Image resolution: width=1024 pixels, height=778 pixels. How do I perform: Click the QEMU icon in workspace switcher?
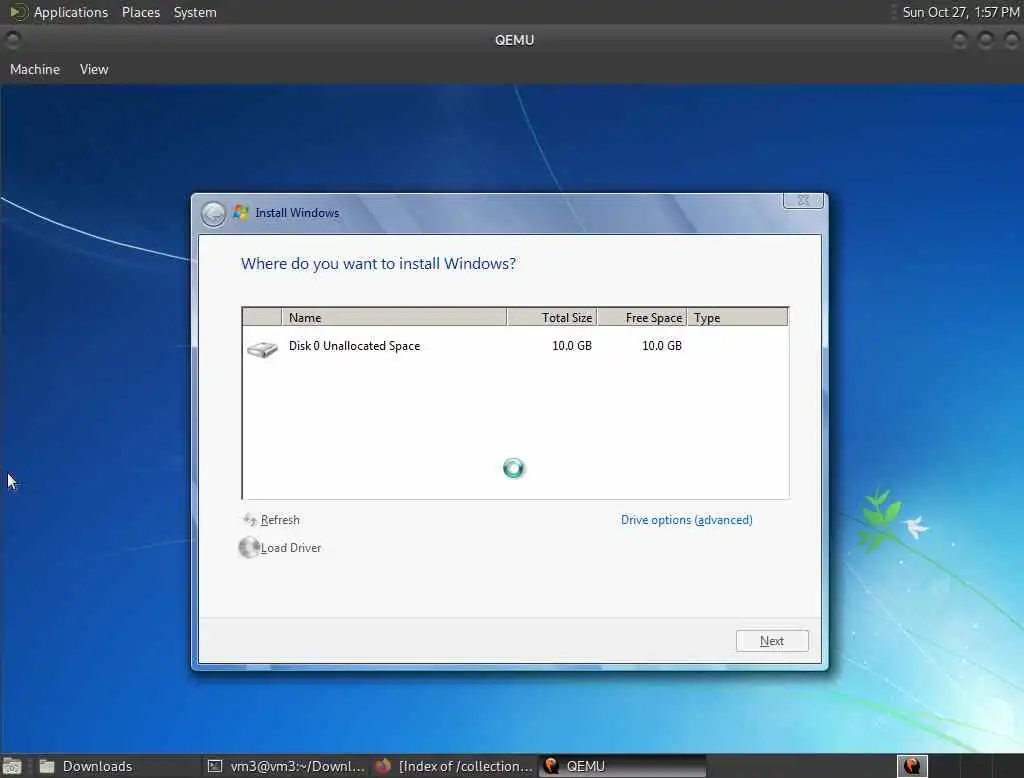pos(912,766)
